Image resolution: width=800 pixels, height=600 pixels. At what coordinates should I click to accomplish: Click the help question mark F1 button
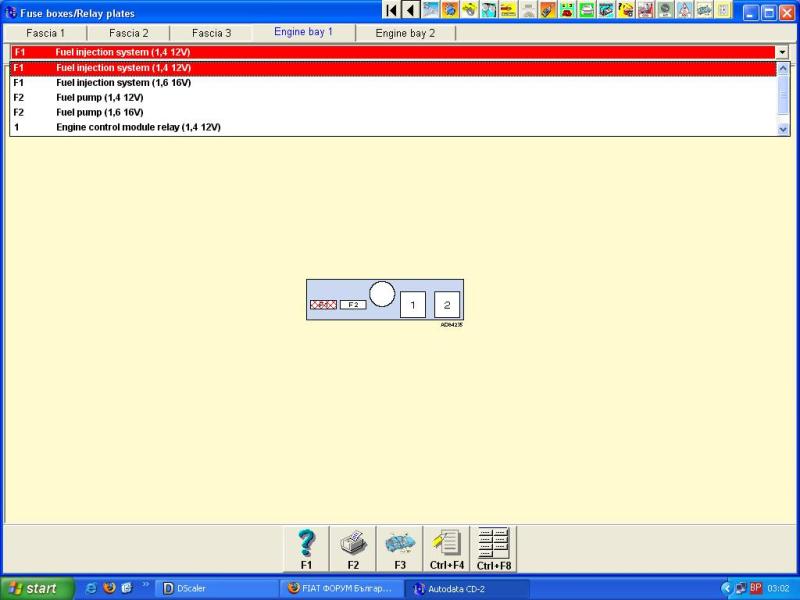(x=306, y=549)
